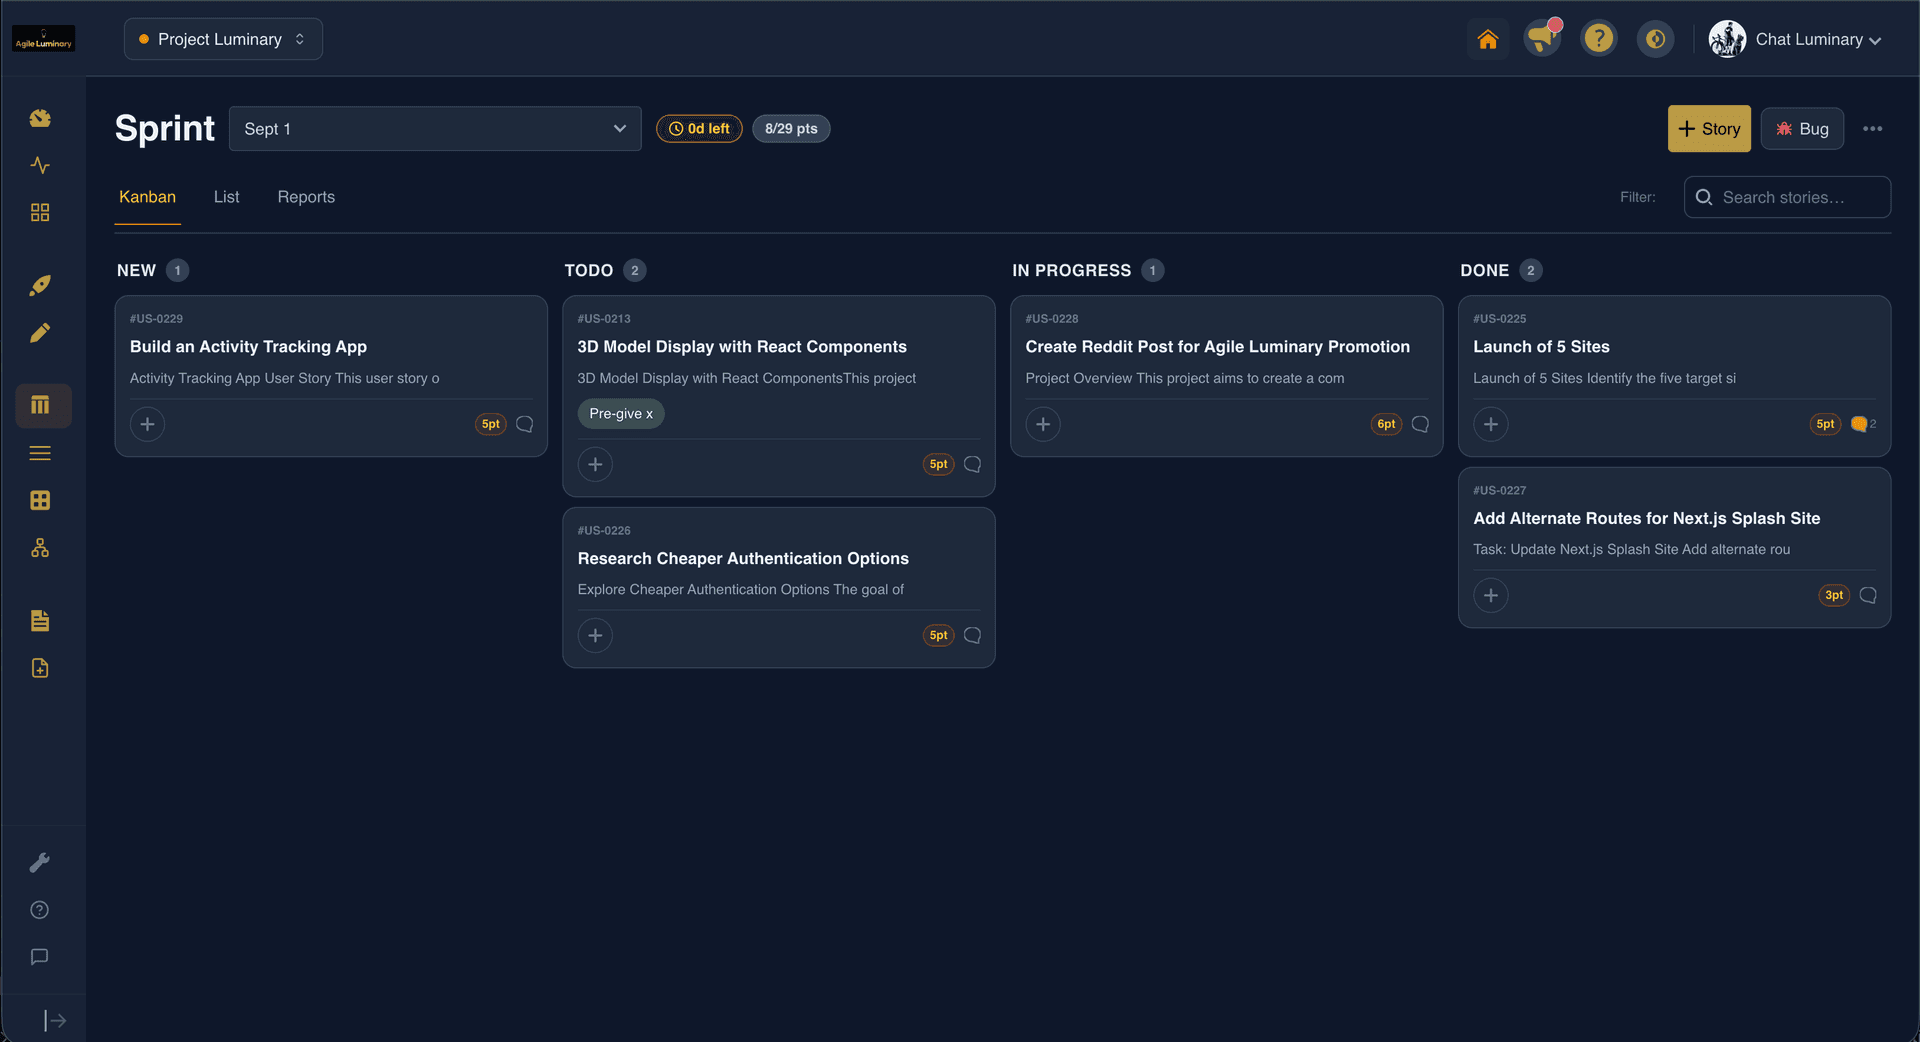The width and height of the screenshot is (1920, 1042).
Task: Open the chat bubble icon in sidebar
Action: pos(40,957)
